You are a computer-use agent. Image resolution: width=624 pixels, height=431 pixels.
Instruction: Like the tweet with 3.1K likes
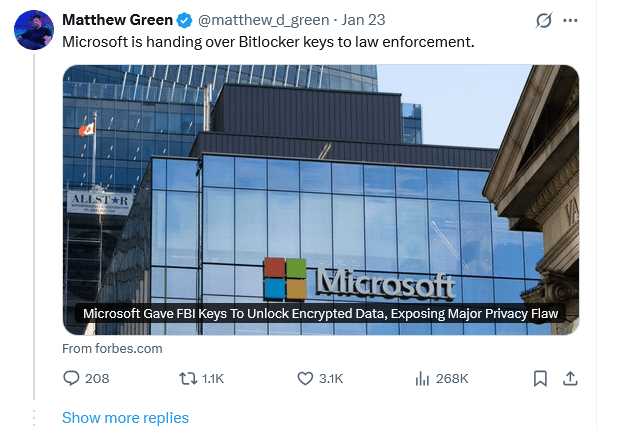306,378
